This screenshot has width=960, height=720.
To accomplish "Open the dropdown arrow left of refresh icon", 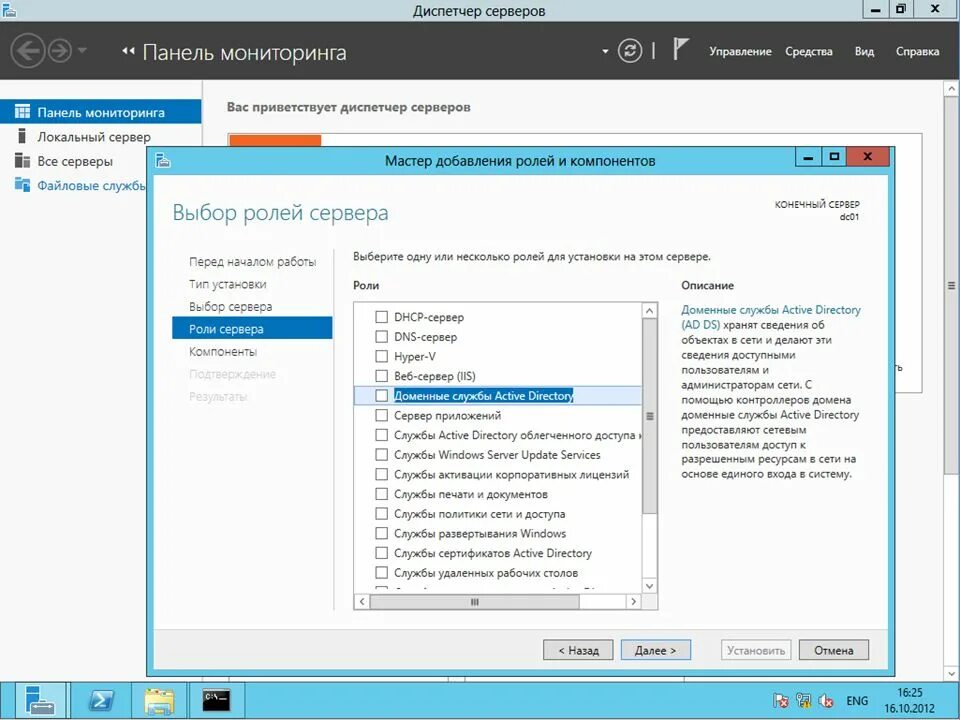I will click(x=605, y=51).
